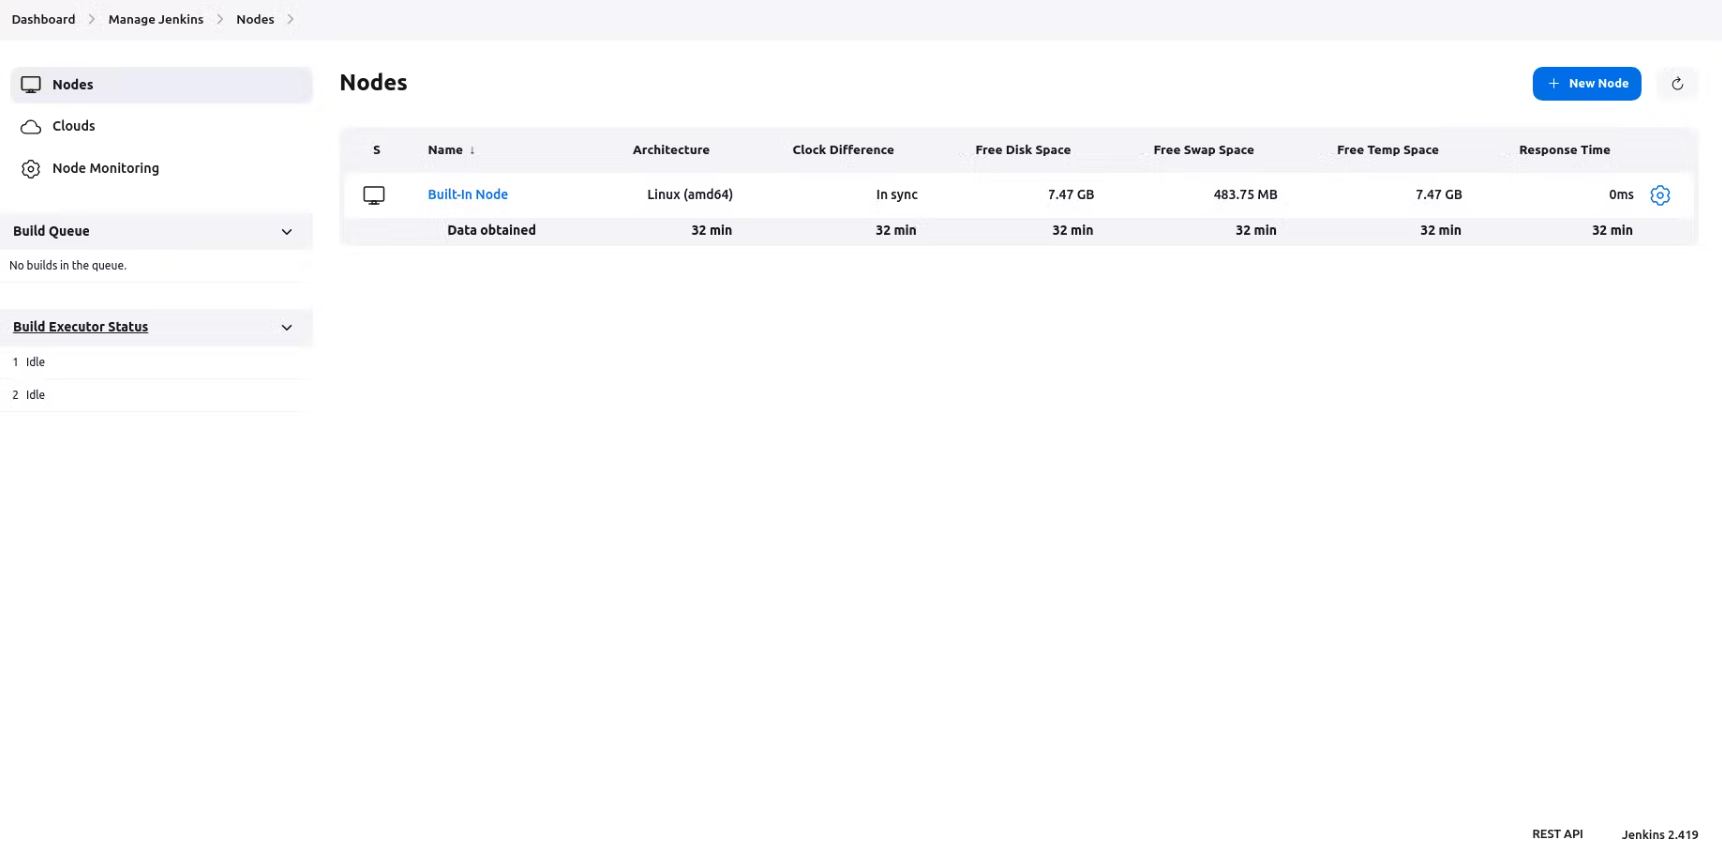Image resolution: width=1722 pixels, height=847 pixels.
Task: Click the Nodes page heading
Action: [x=373, y=83]
